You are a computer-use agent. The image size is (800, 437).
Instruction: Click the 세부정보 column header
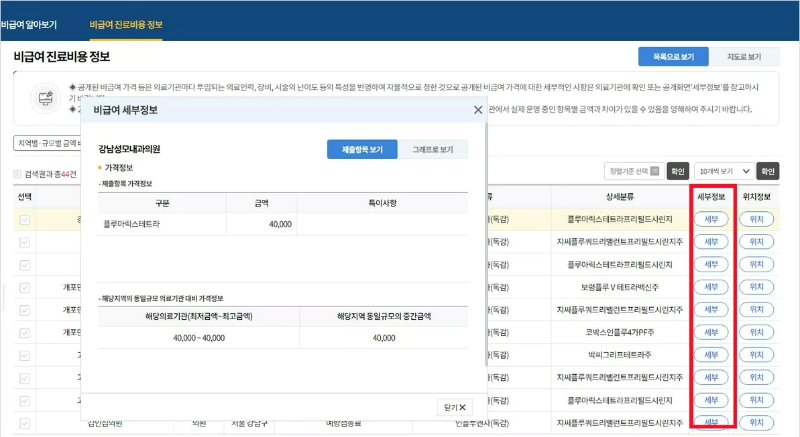point(711,197)
